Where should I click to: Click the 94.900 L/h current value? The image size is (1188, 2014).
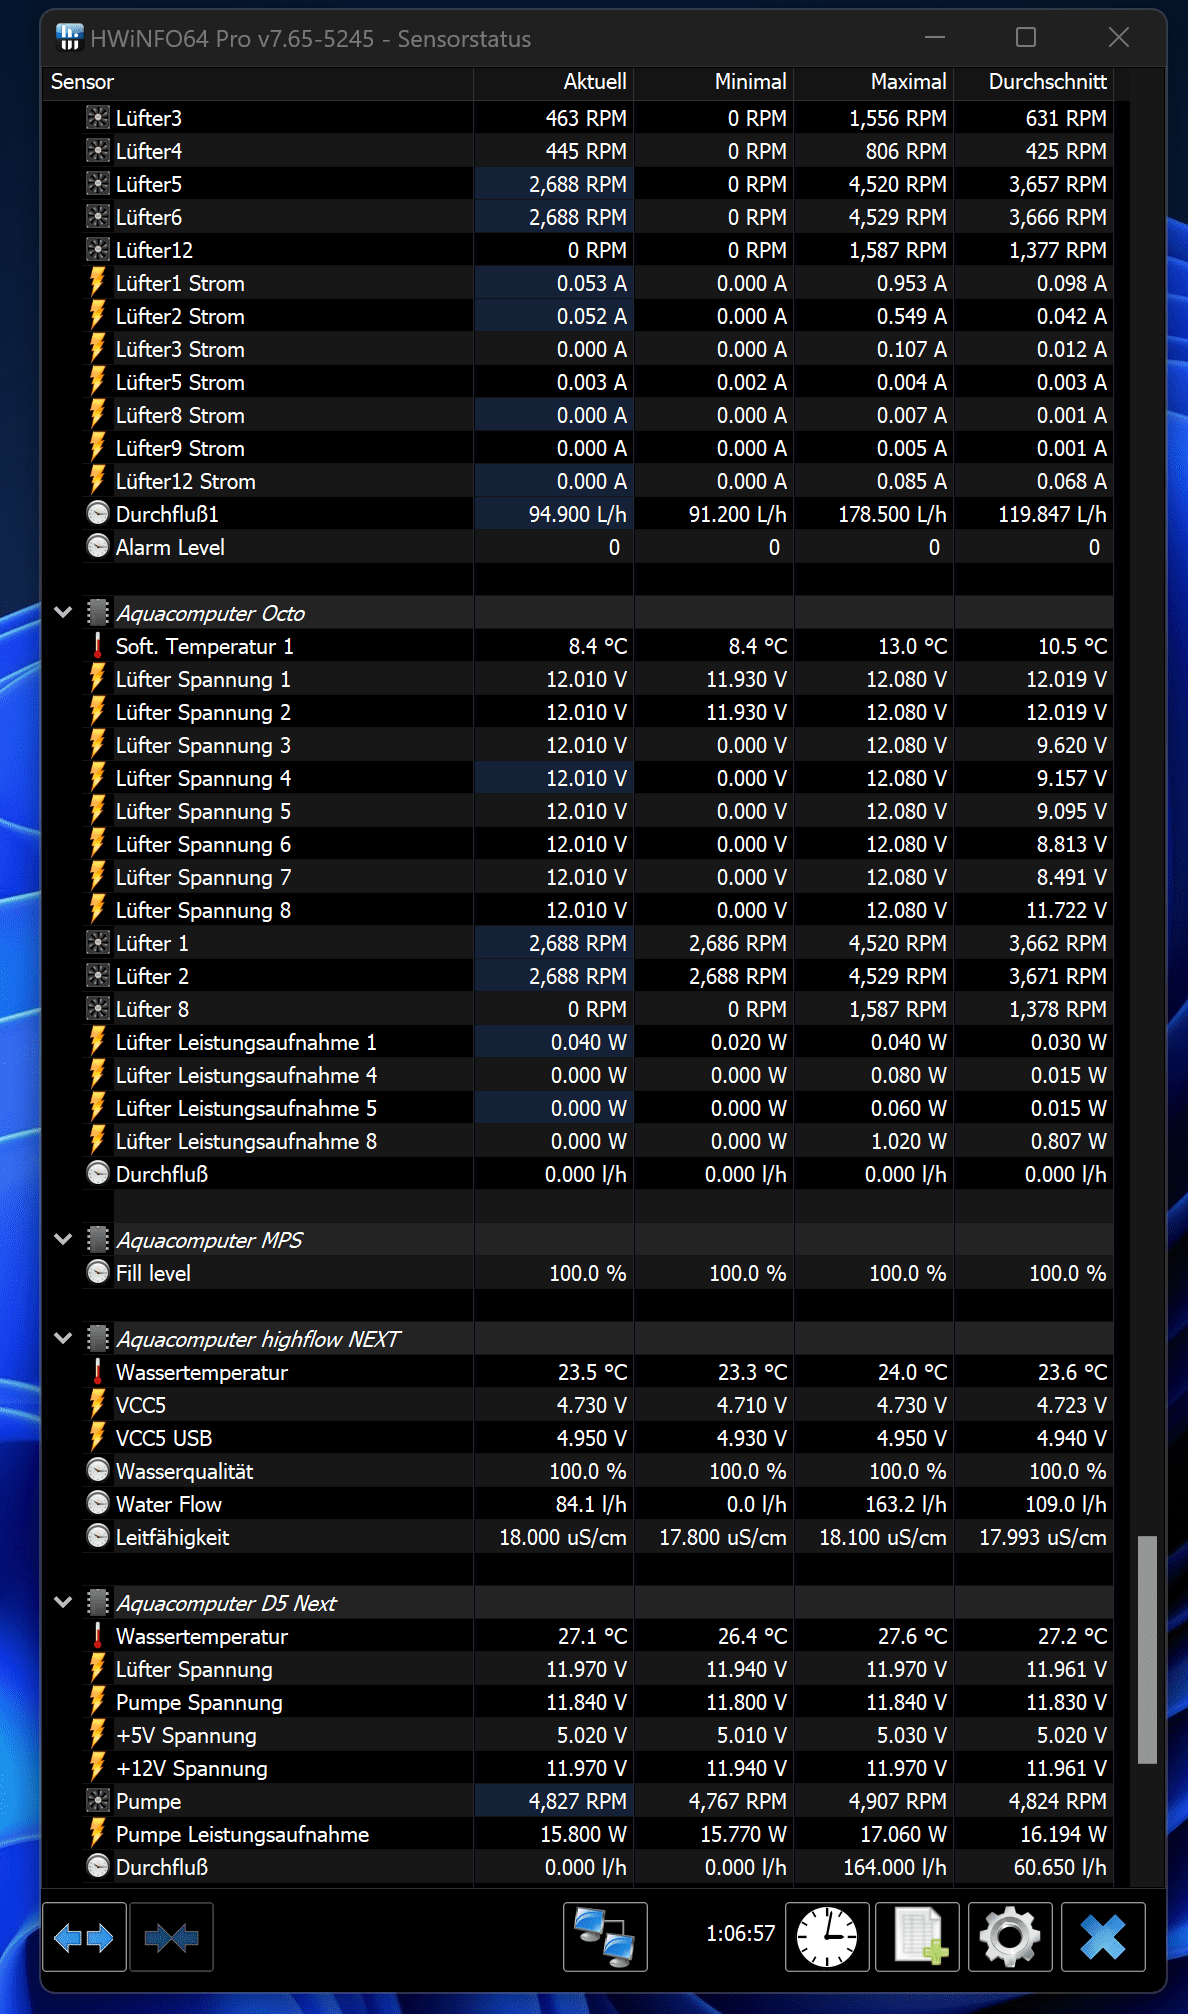(577, 514)
